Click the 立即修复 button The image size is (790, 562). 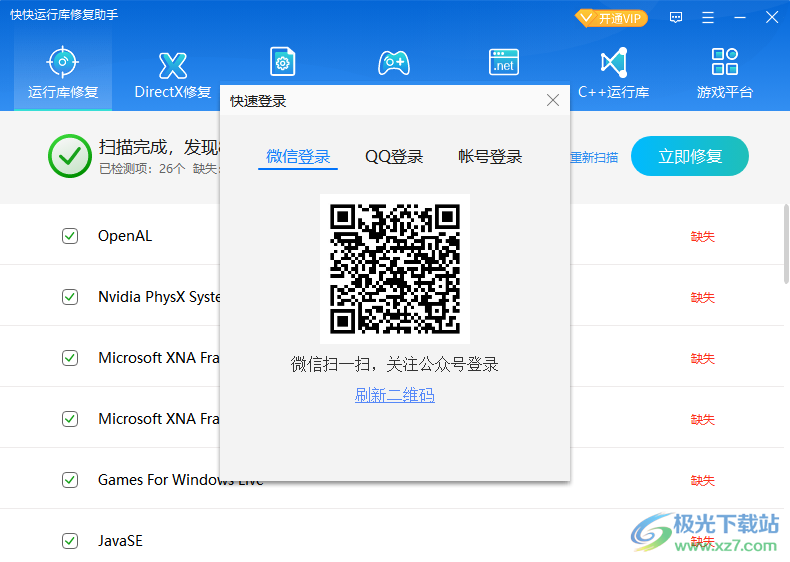click(x=690, y=156)
